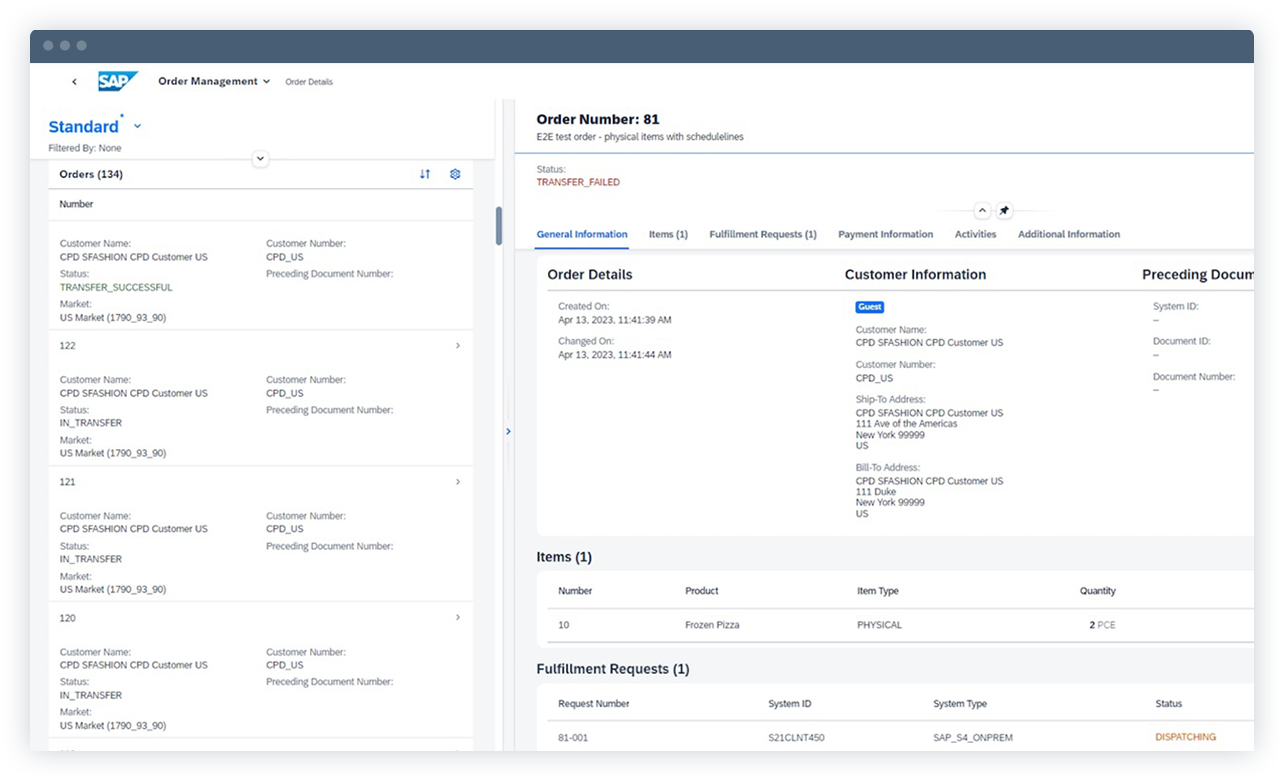This screenshot has height=780, width=1284.
Task: Expand order 122 using its row chevron
Action: pos(457,345)
